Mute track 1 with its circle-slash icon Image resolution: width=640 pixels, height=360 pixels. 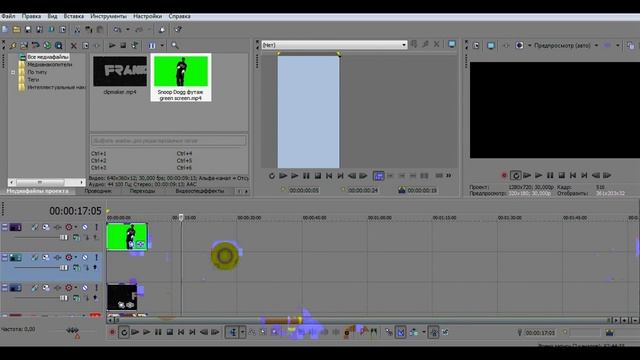tap(85, 227)
